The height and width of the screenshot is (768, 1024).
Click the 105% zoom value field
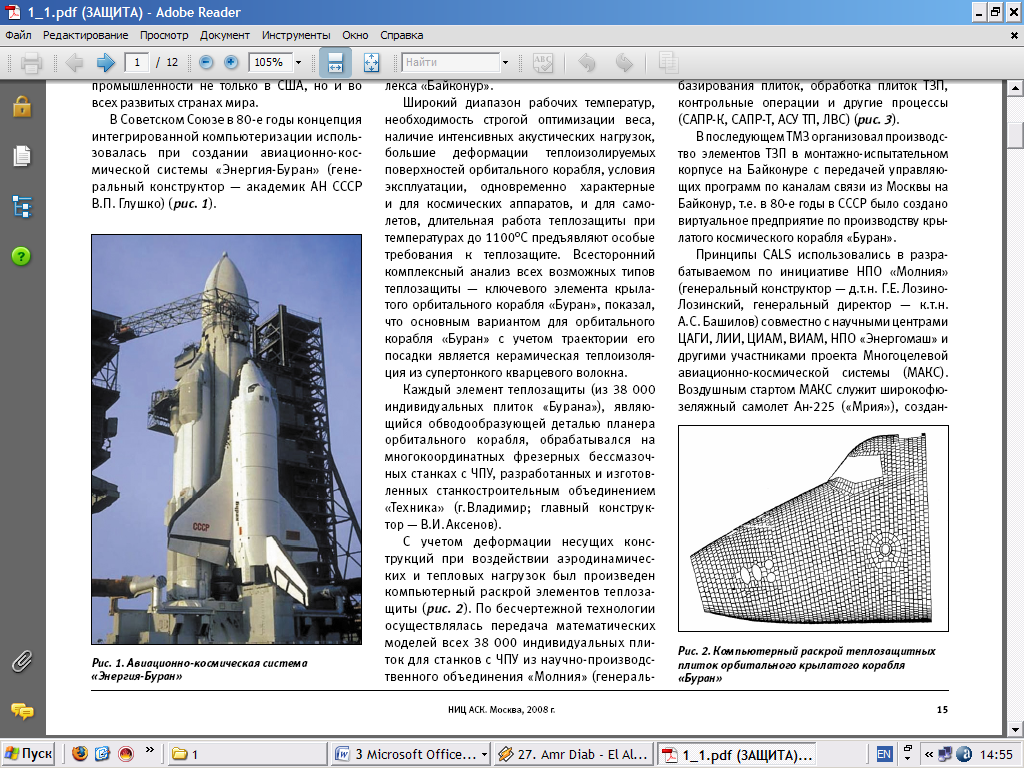pos(270,63)
